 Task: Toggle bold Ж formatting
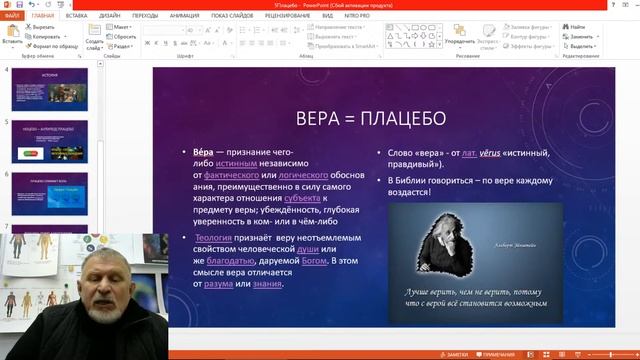click(147, 43)
